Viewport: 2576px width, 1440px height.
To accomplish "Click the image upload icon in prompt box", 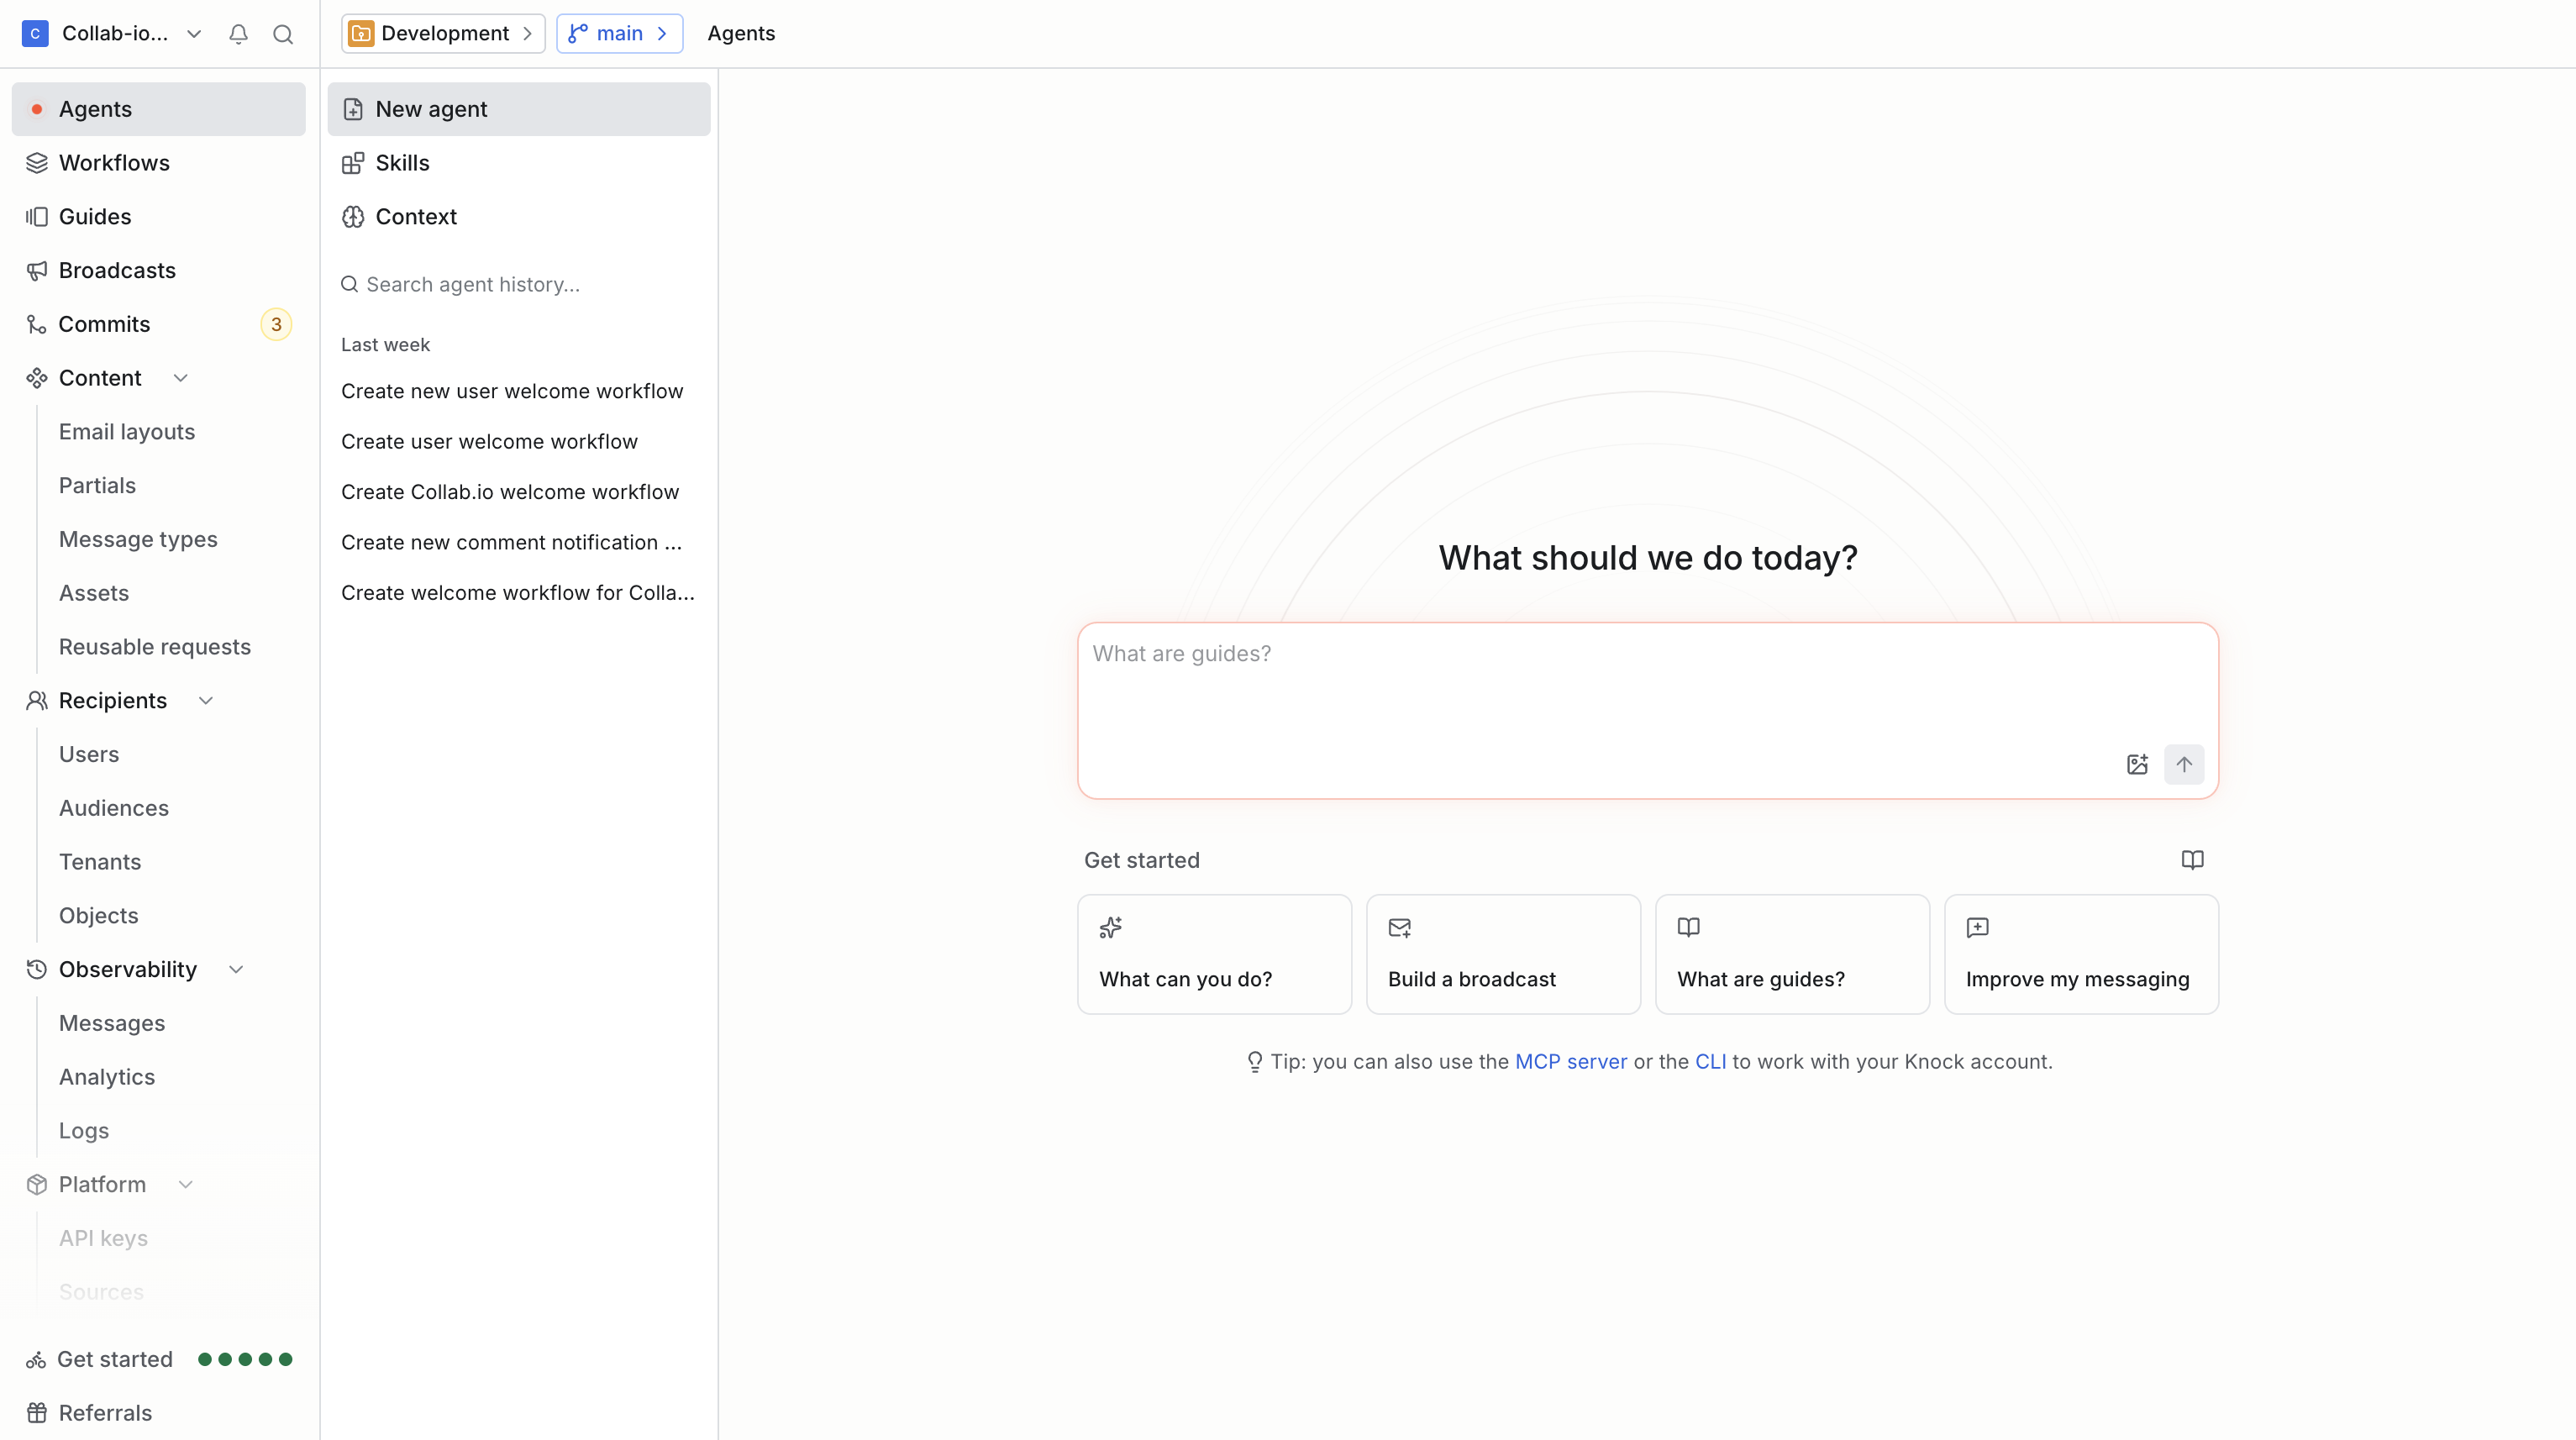I will [2137, 764].
